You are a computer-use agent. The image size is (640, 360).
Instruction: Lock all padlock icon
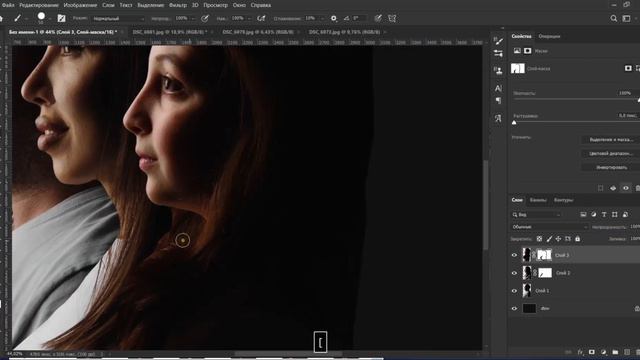578,239
